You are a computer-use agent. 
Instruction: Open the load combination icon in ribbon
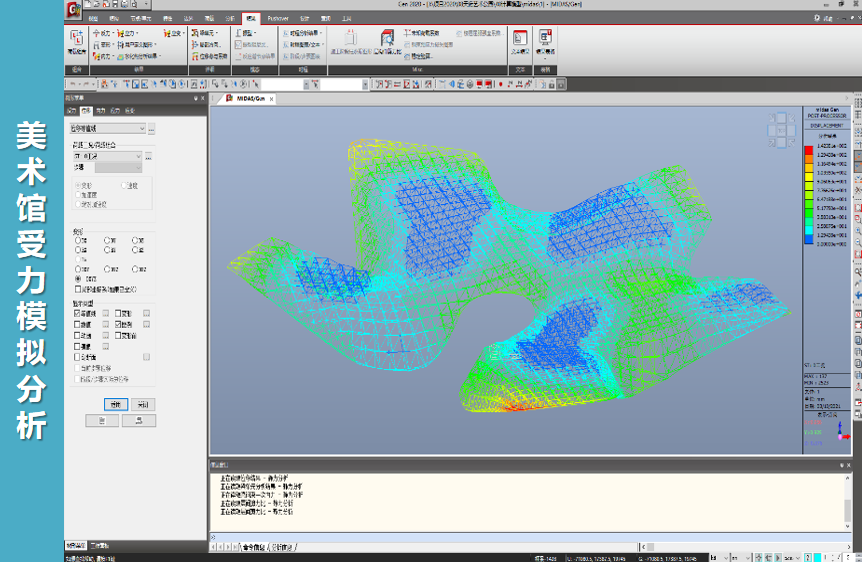[76, 42]
